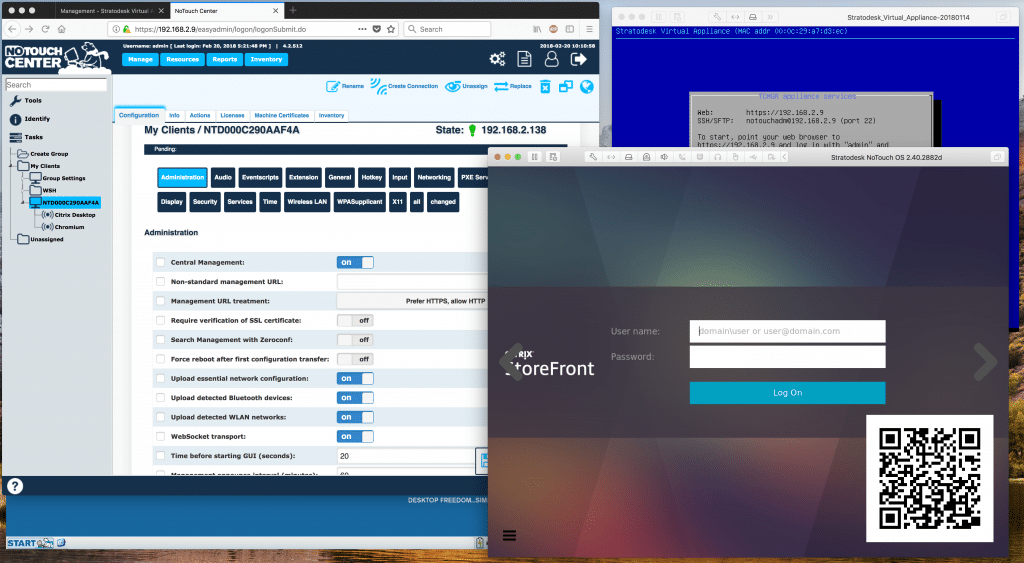Screen dimensions: 1024x563
Task: Collapse the NTD000C290AAF4A tree node arrow
Action: (24, 202)
